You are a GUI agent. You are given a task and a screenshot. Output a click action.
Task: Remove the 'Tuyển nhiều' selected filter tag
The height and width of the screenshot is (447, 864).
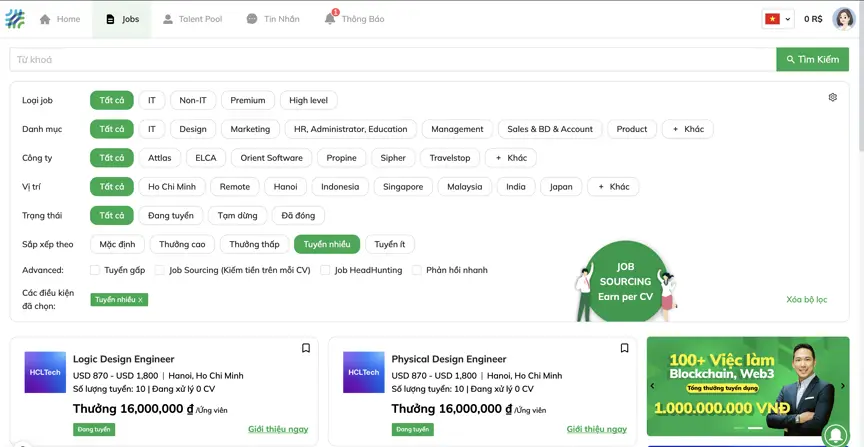click(140, 300)
